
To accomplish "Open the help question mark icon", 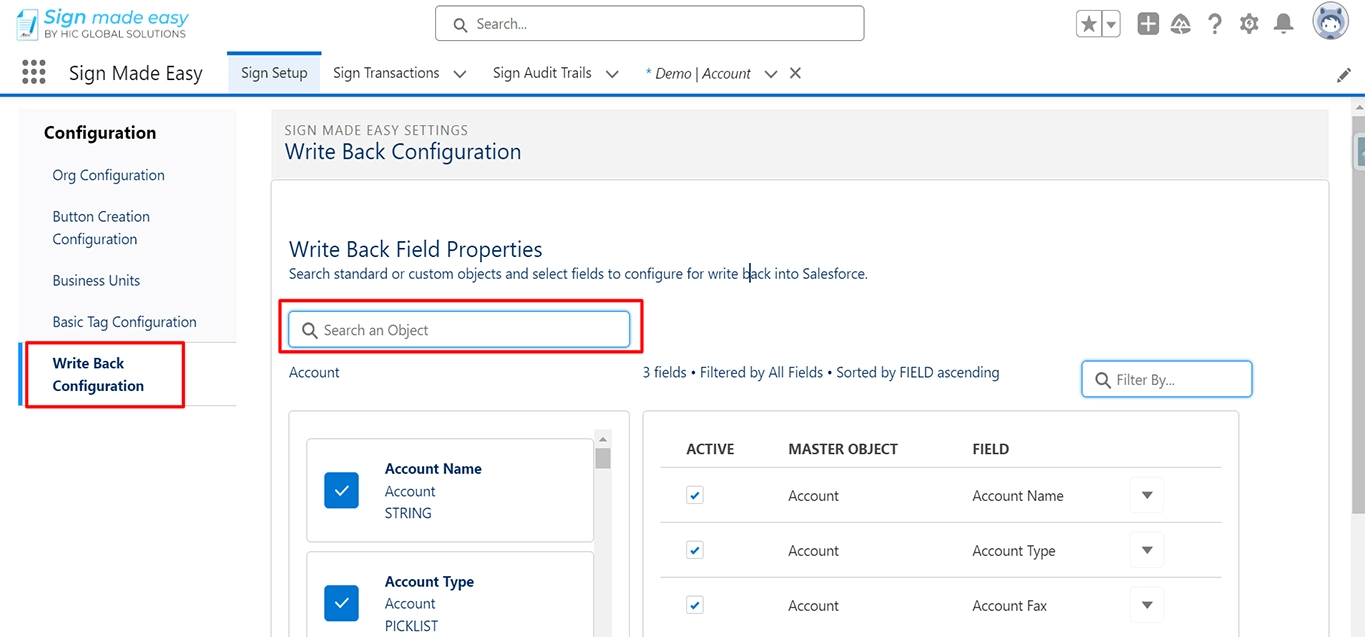I will tap(1215, 24).
